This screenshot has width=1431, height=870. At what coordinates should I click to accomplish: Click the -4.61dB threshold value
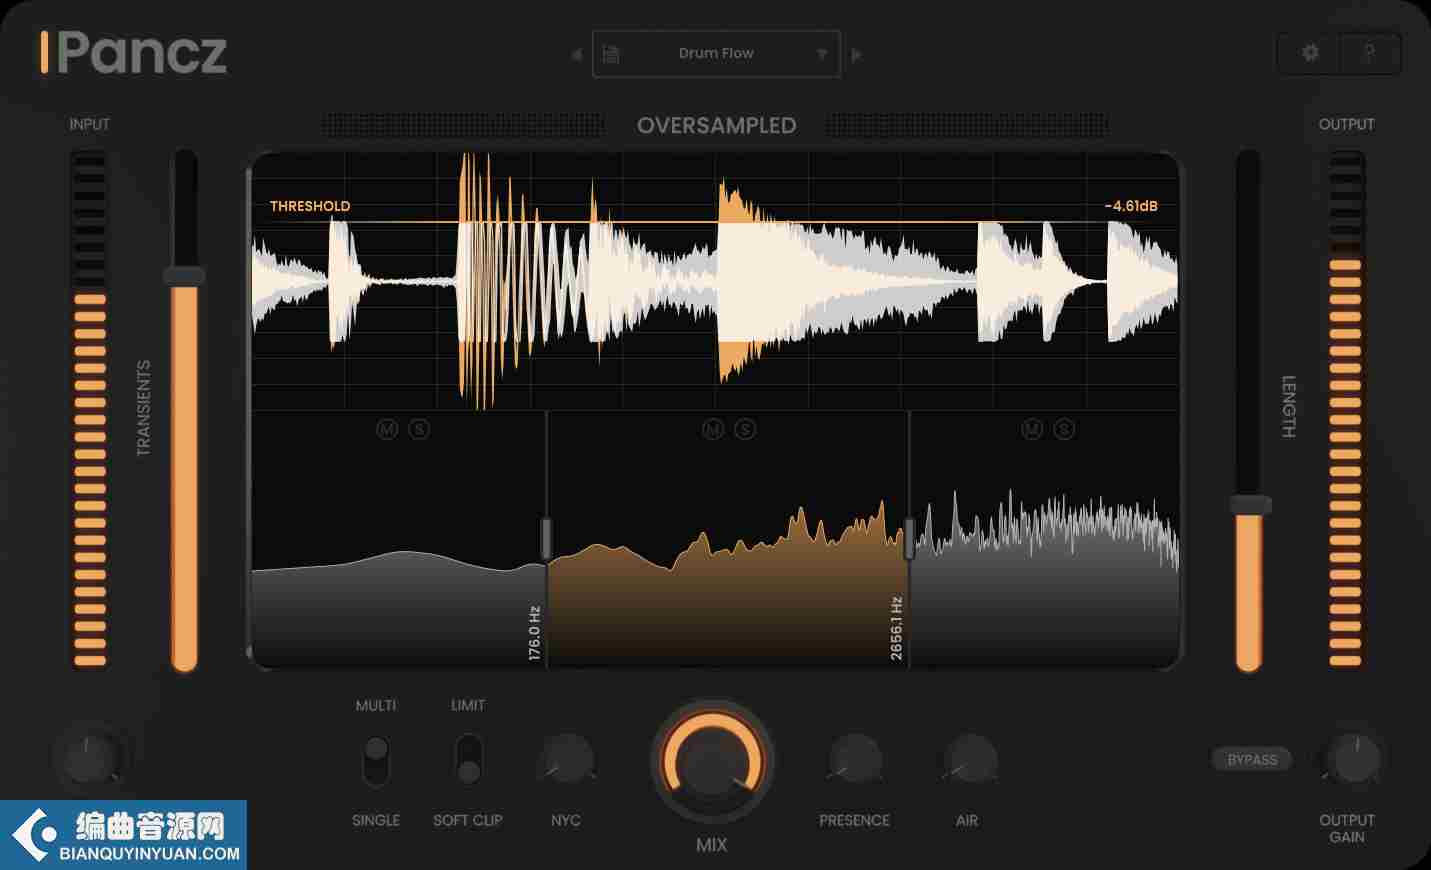coord(1131,206)
